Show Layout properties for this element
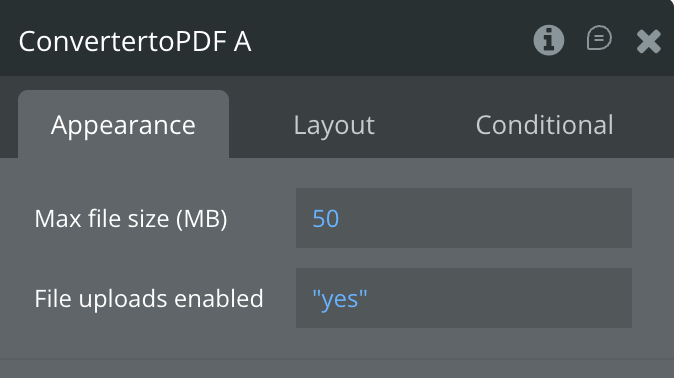 [x=334, y=125]
